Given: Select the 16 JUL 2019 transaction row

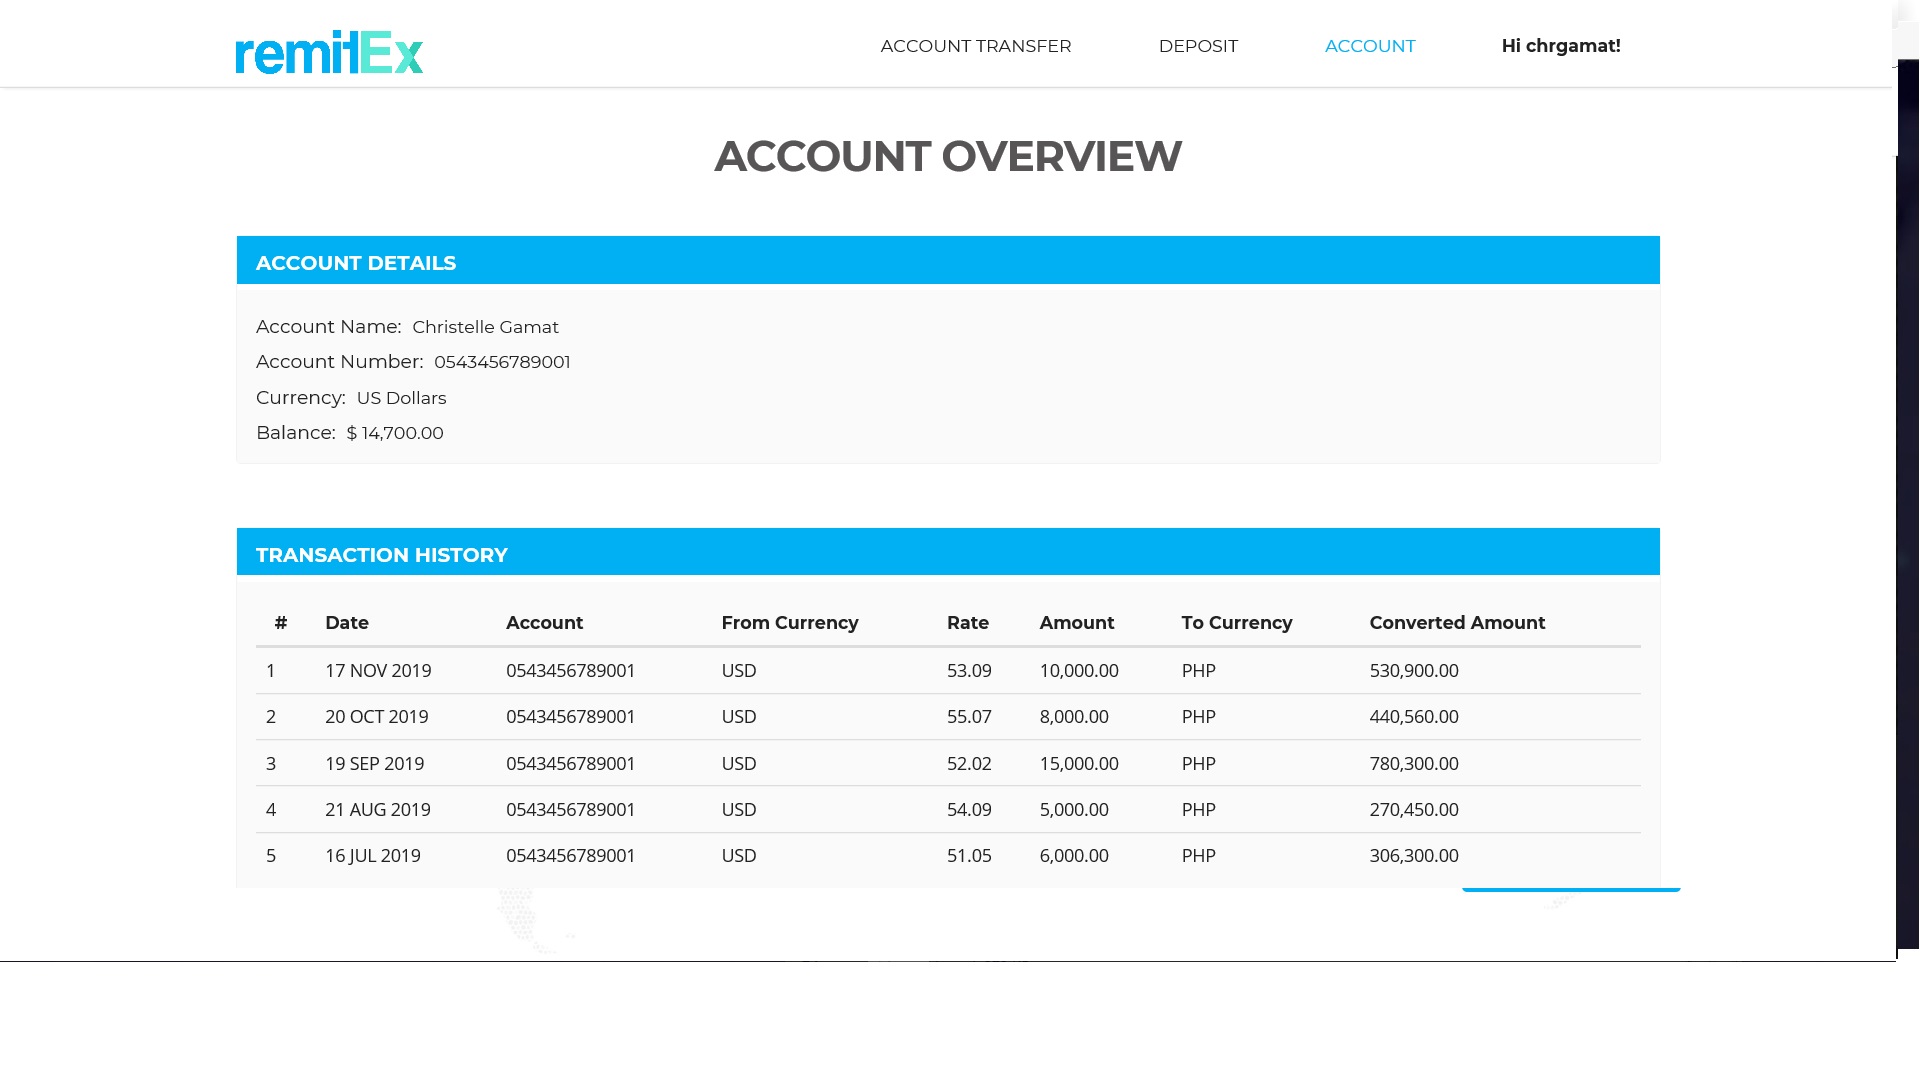Looking at the screenshot, I should (947, 856).
